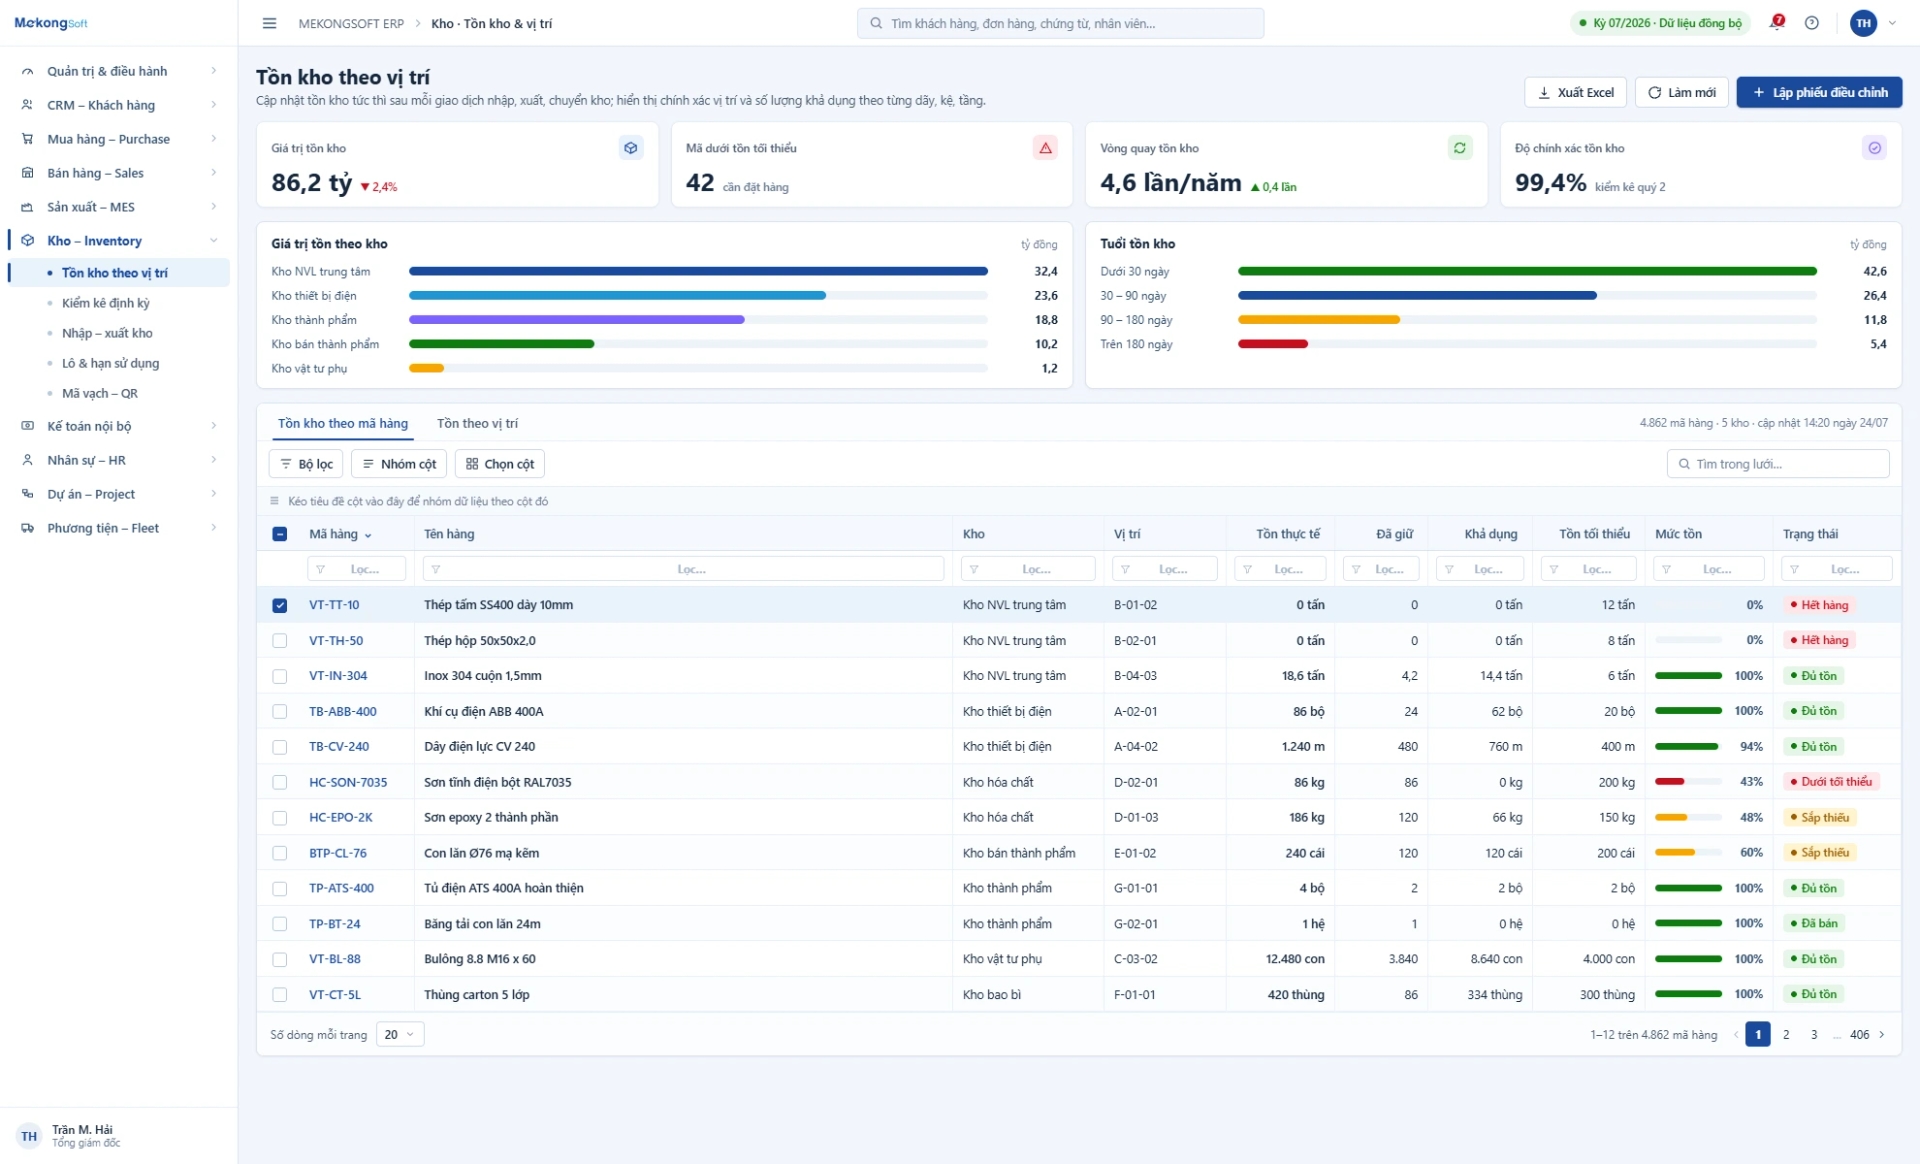Viewport: 1920px width, 1164px height.
Task: Click the MekongSoft logo
Action: click(51, 23)
